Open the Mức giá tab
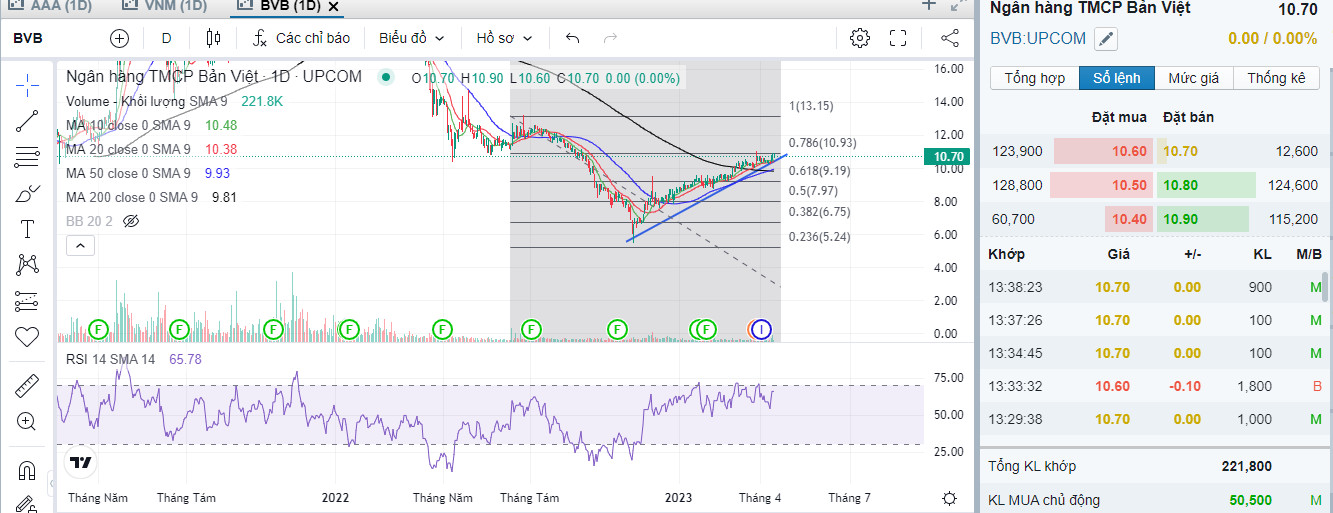The width and height of the screenshot is (1333, 513). tap(1193, 78)
